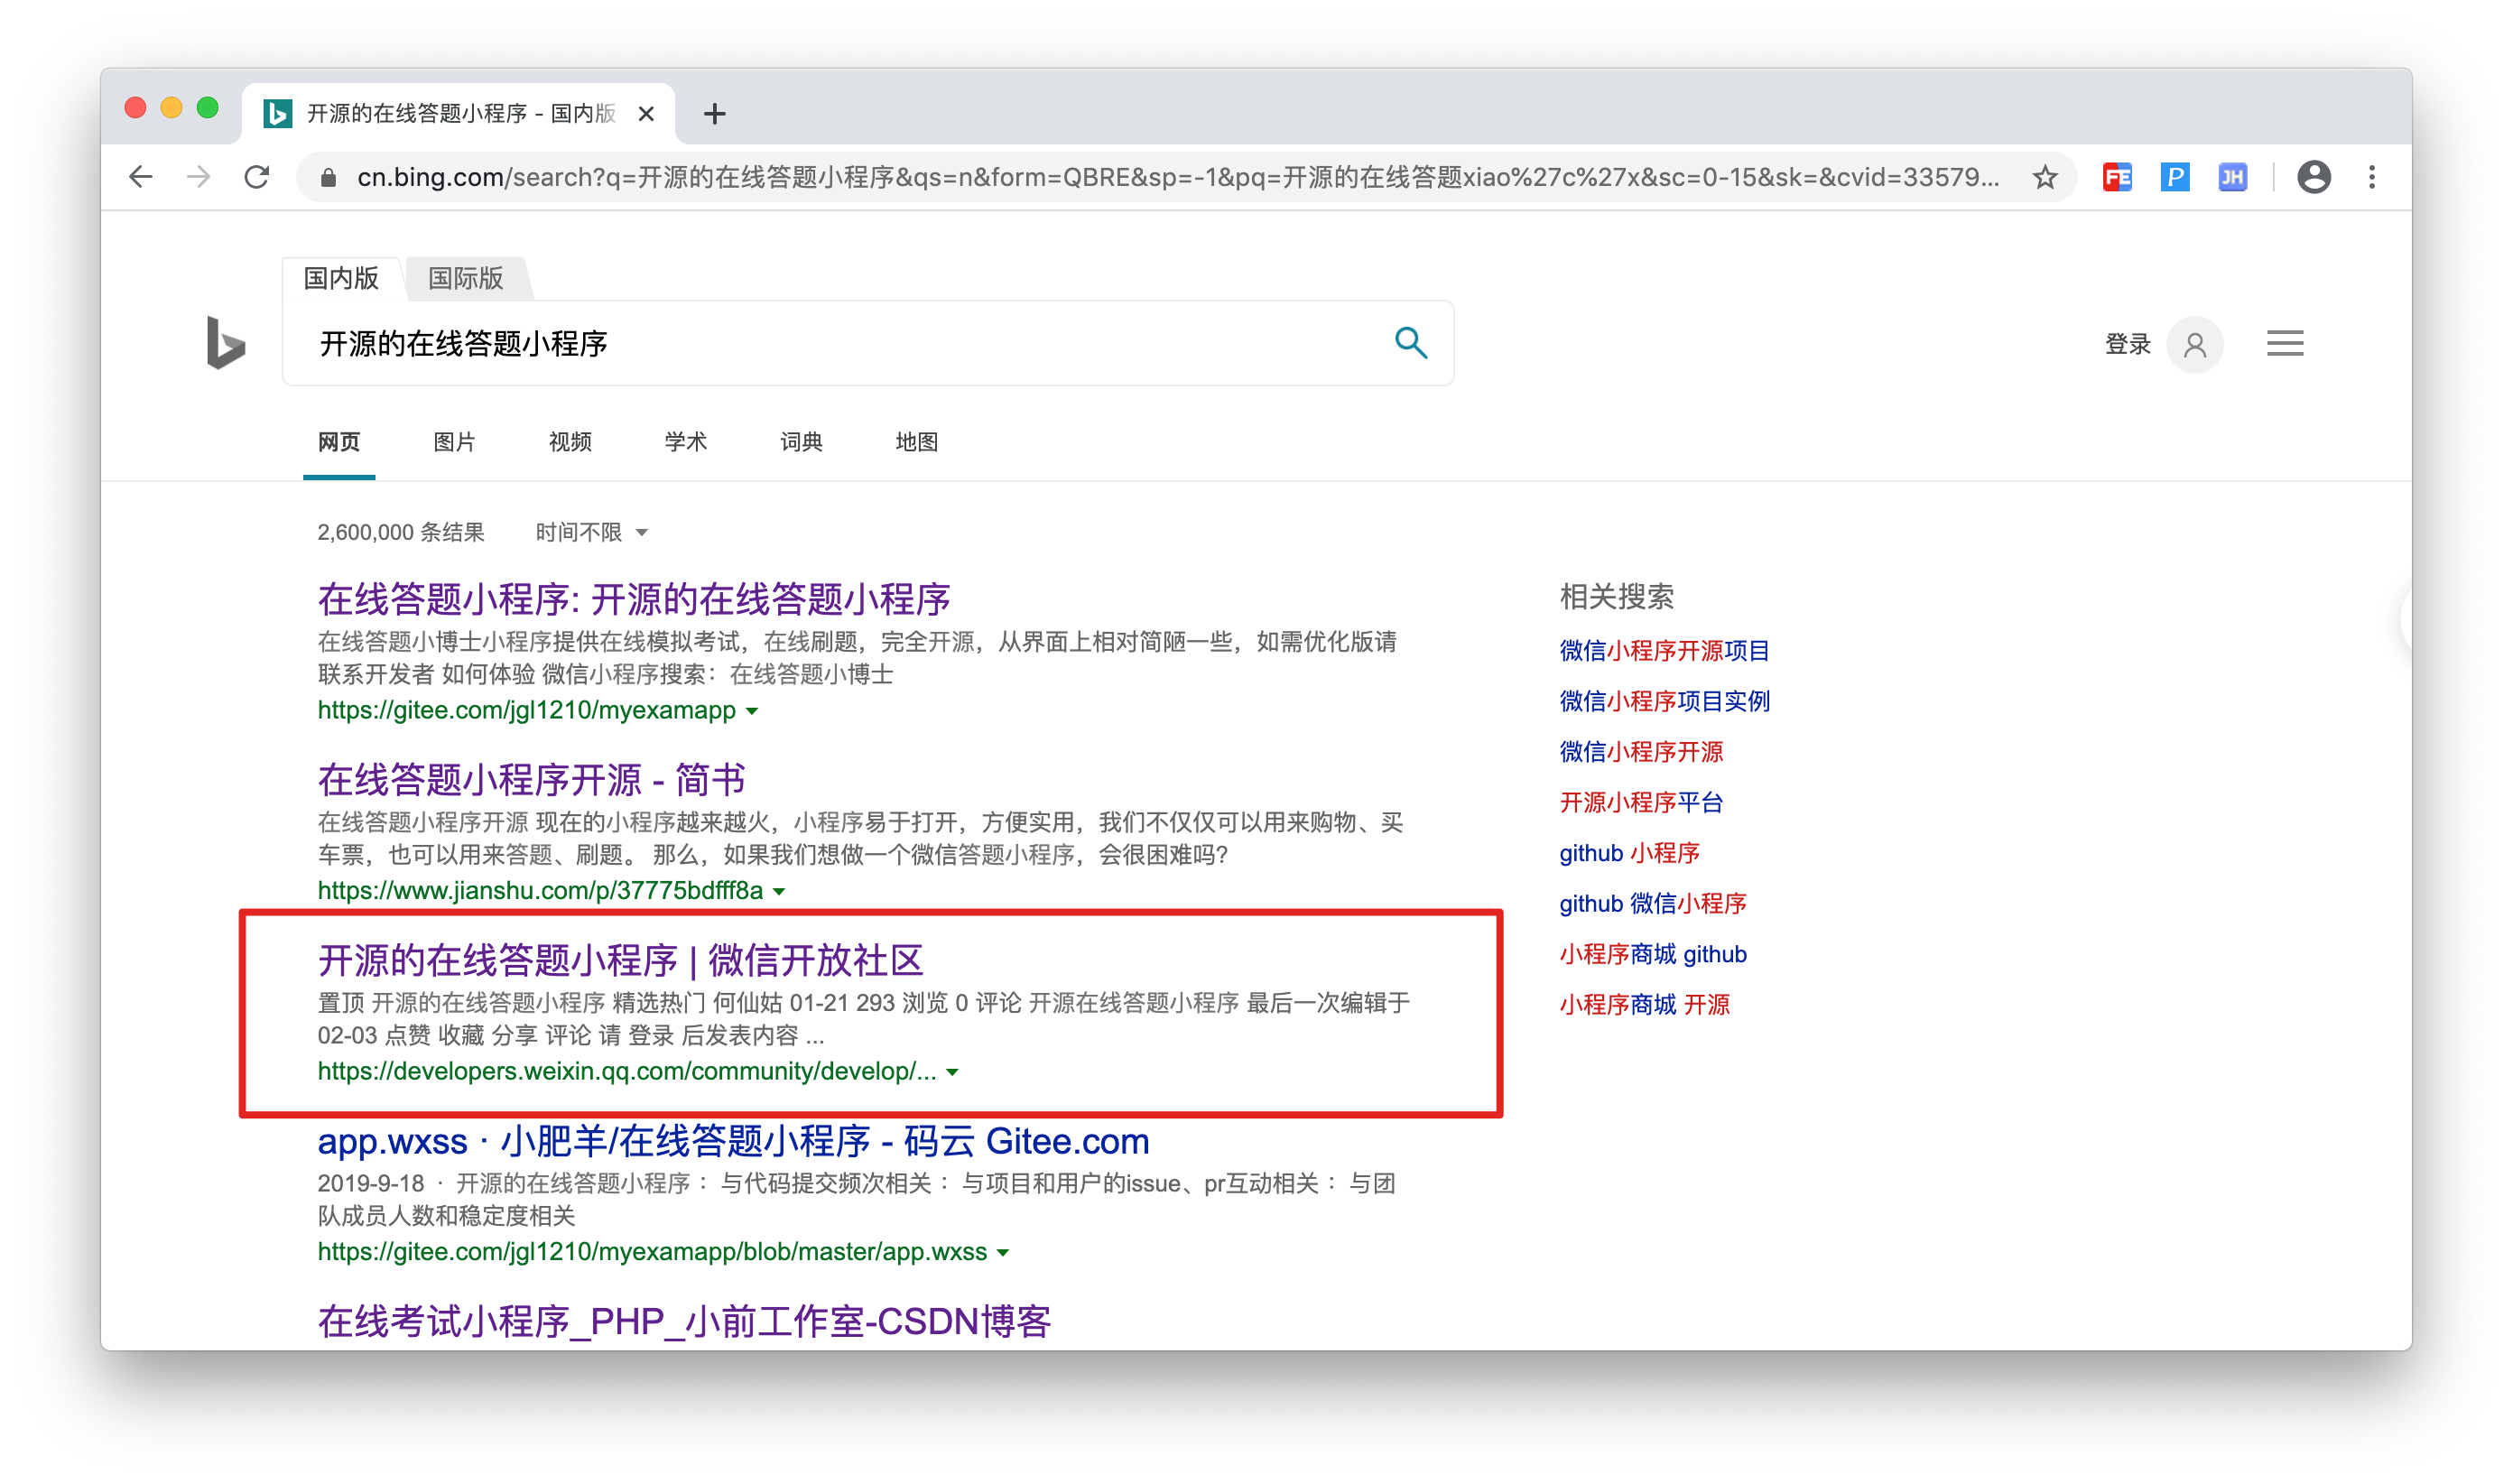This screenshot has height=1484, width=2513.
Task: Switch to the 学术 search tab
Action: tap(685, 442)
